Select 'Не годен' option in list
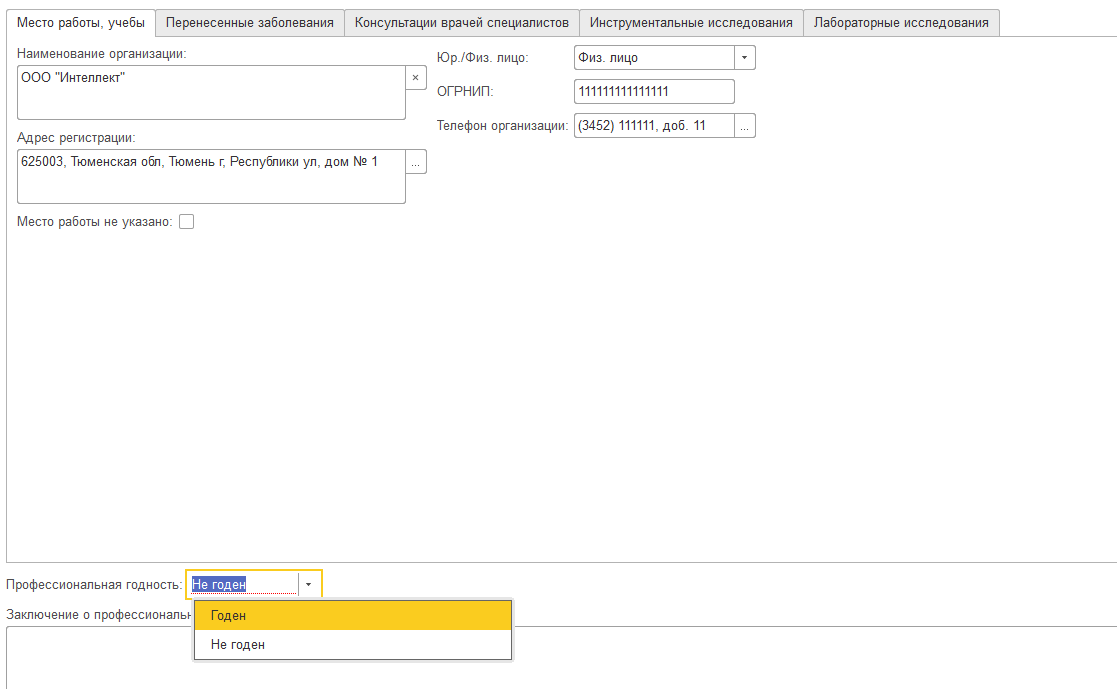 point(352,645)
